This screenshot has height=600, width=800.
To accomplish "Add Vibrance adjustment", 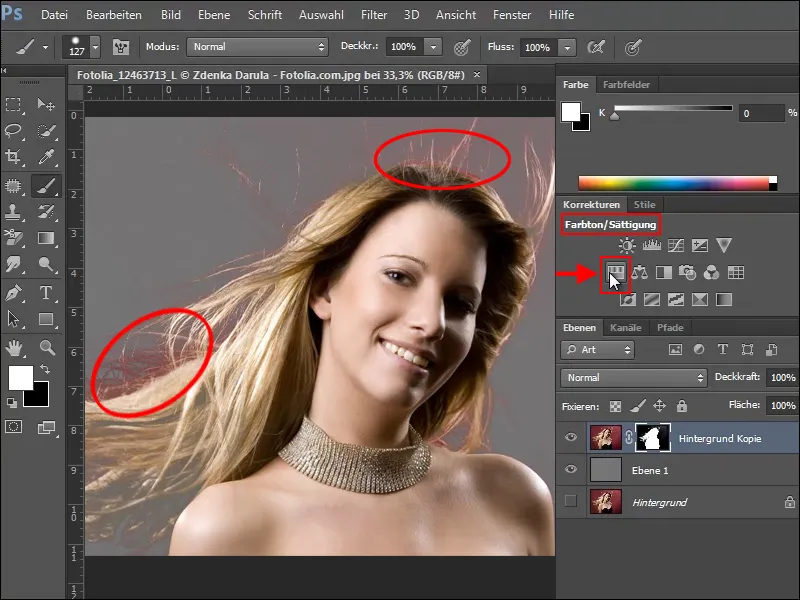I will coord(723,245).
